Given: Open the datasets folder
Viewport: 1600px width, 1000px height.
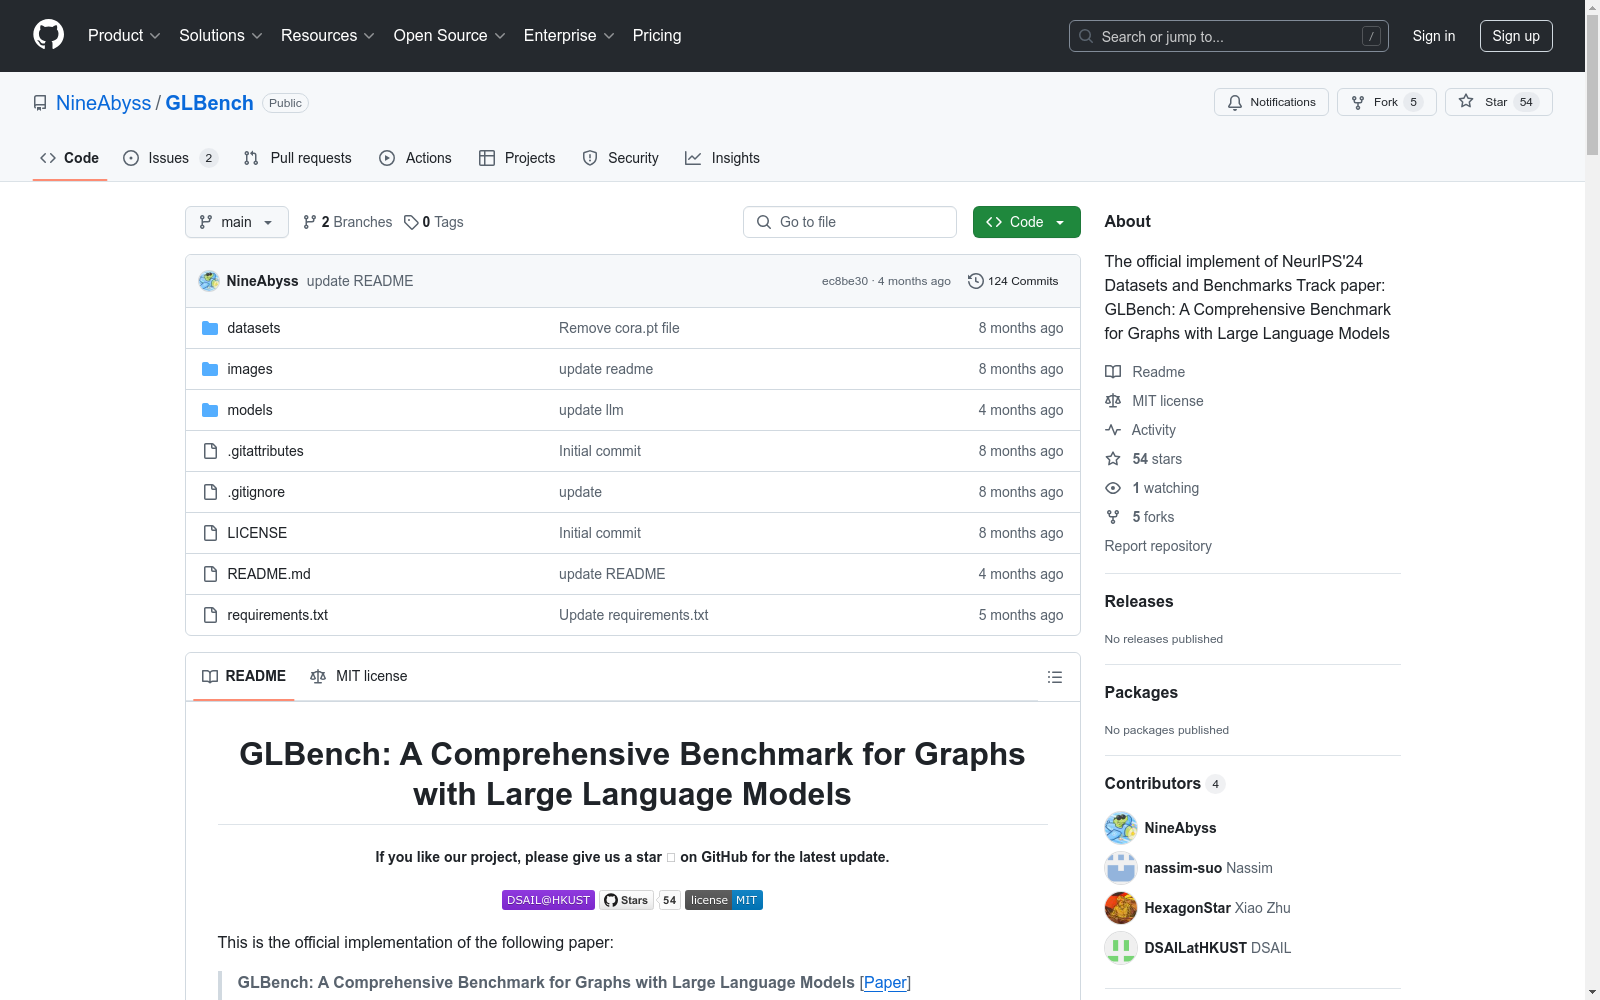Looking at the screenshot, I should [x=254, y=328].
